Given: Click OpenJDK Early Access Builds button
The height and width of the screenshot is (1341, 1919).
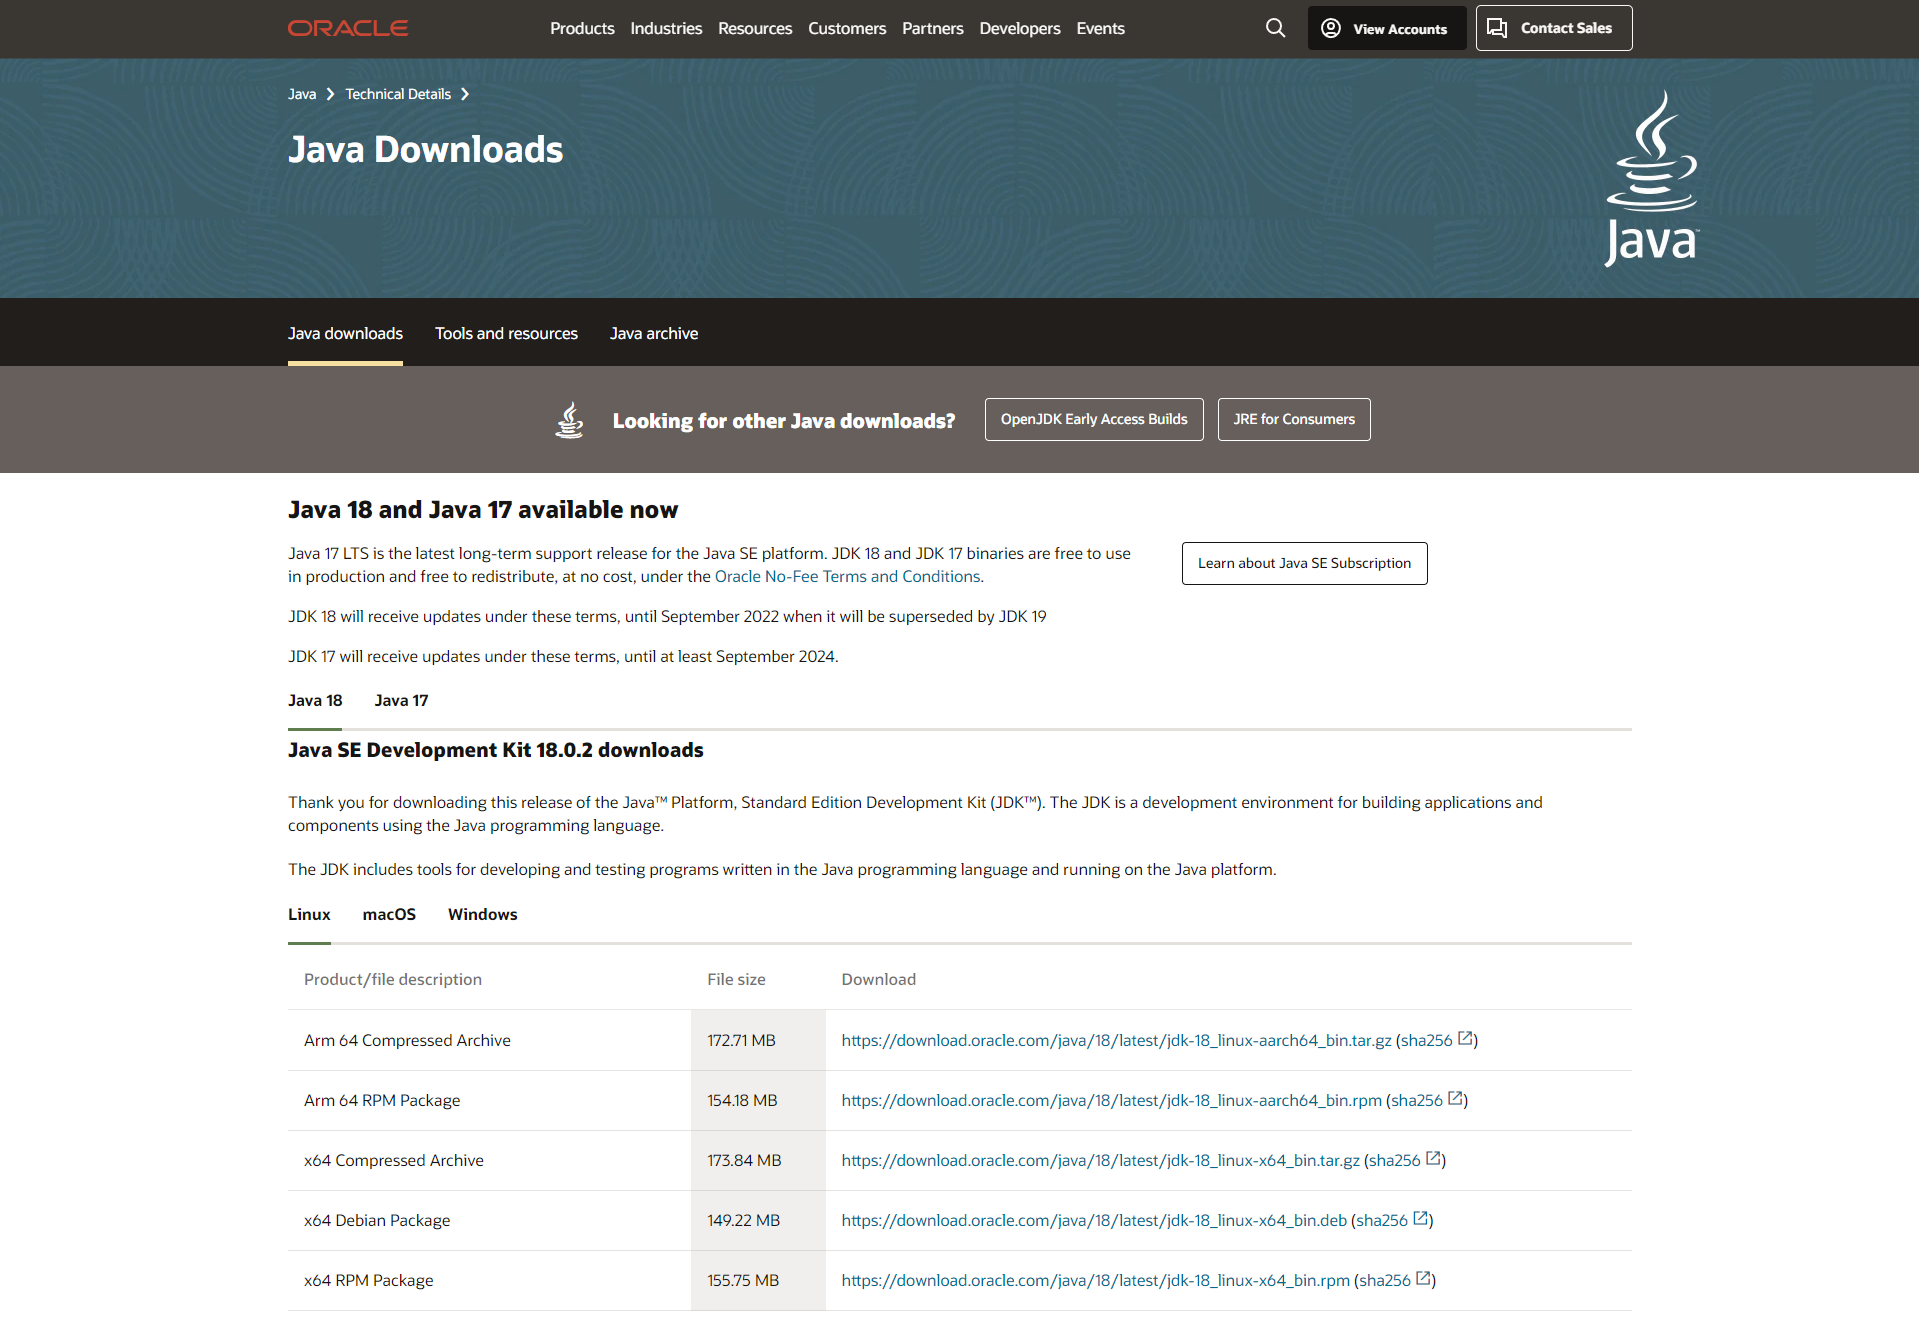Looking at the screenshot, I should [x=1093, y=419].
